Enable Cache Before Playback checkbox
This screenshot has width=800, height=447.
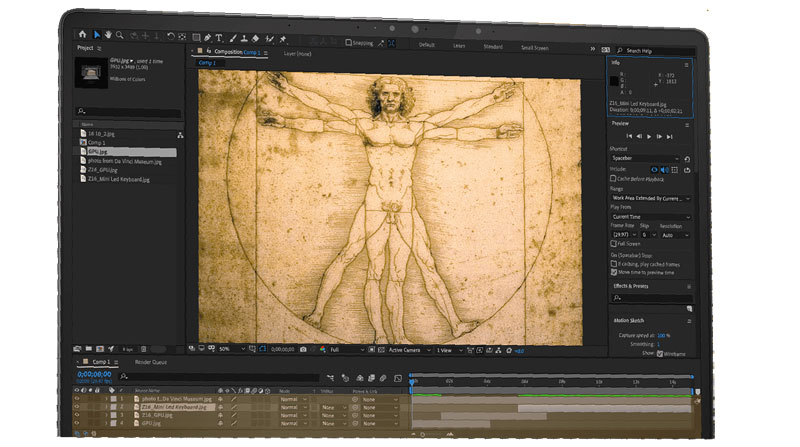[613, 179]
